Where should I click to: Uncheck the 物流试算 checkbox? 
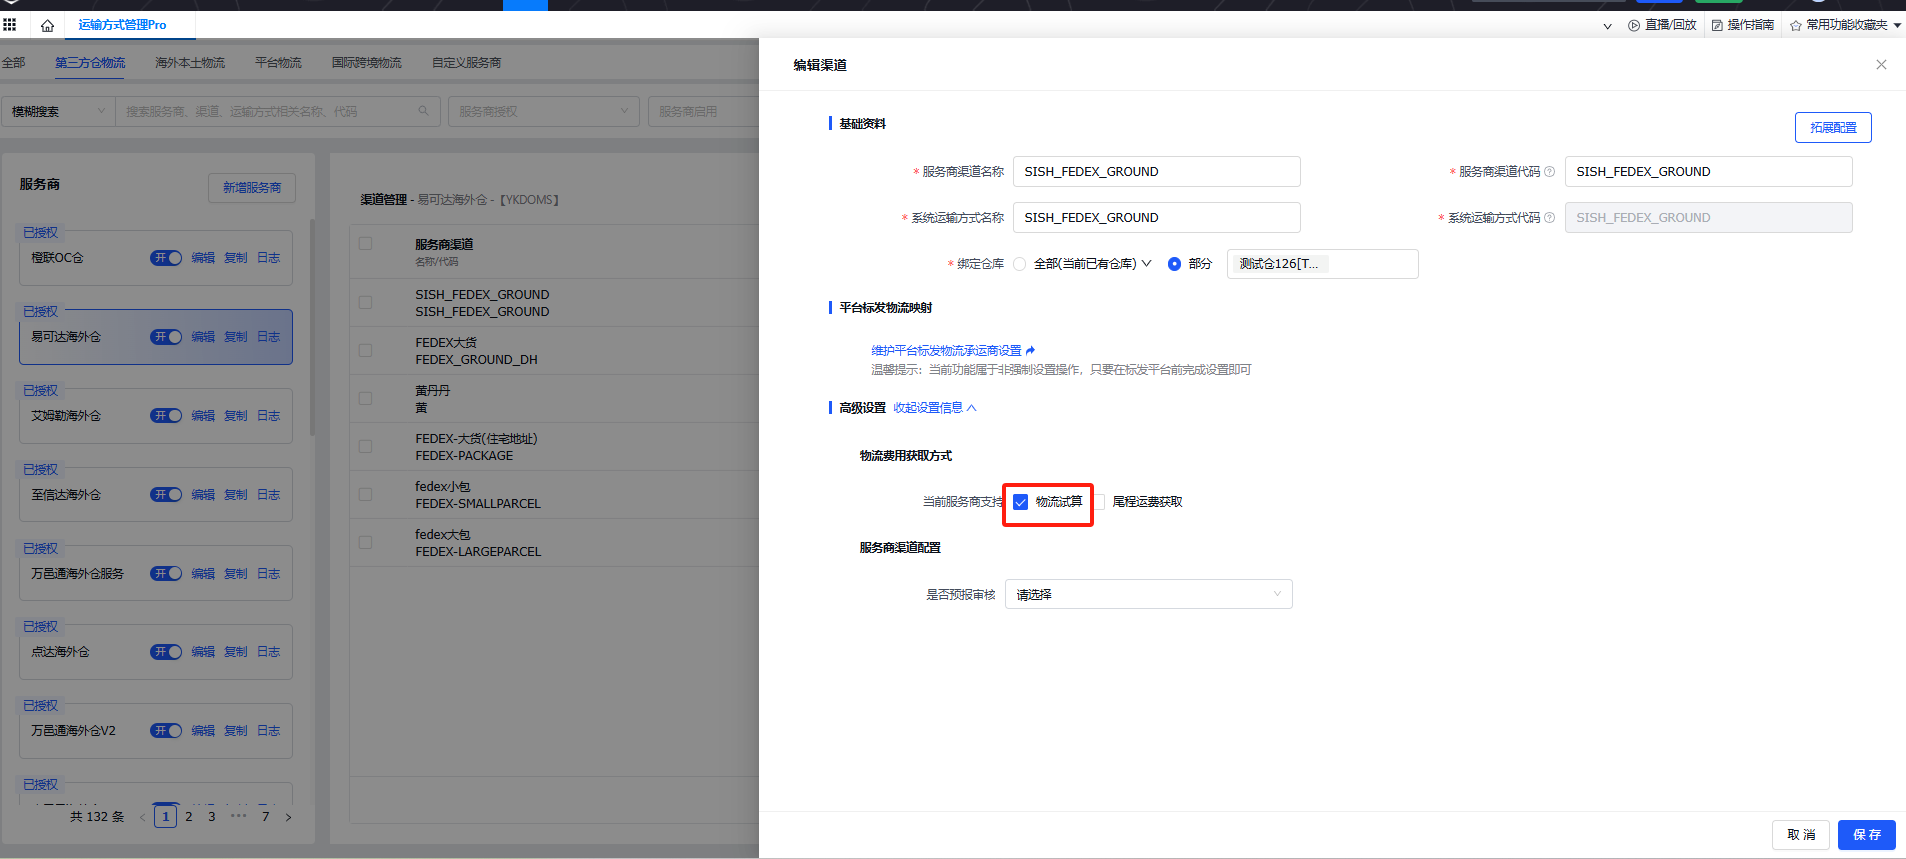pos(1020,502)
